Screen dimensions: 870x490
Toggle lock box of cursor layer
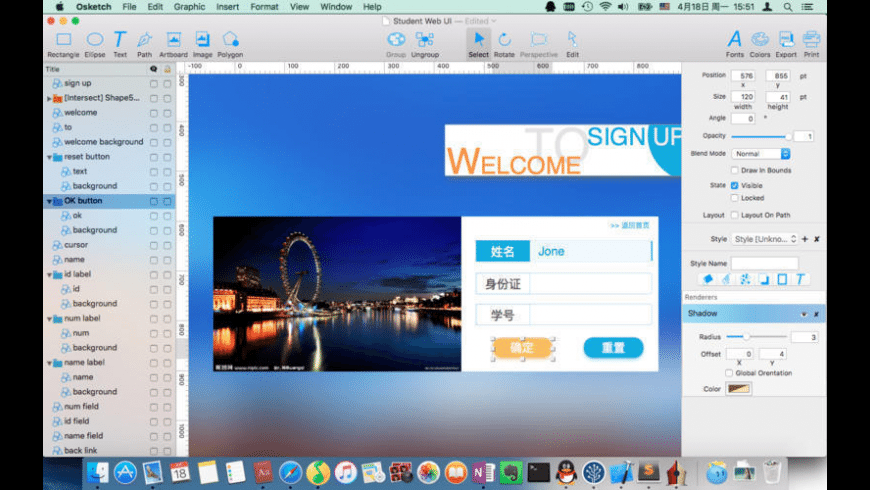tap(167, 245)
